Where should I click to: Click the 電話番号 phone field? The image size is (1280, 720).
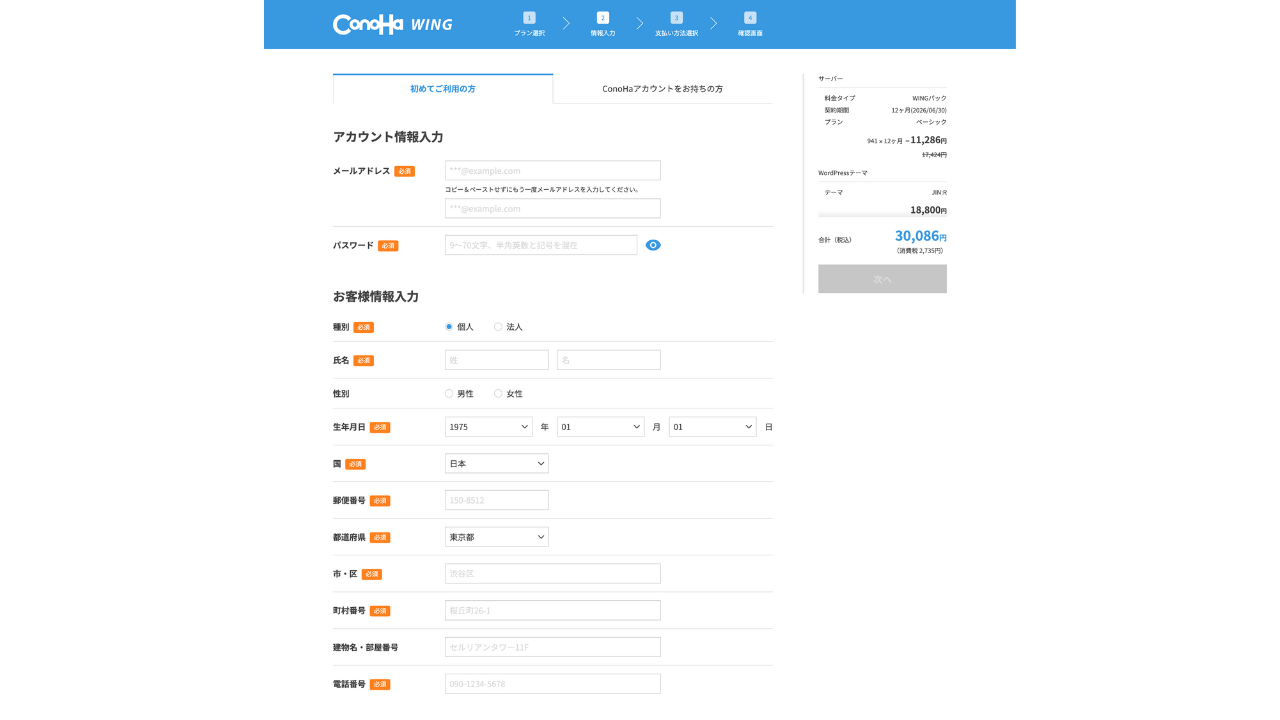coord(553,684)
